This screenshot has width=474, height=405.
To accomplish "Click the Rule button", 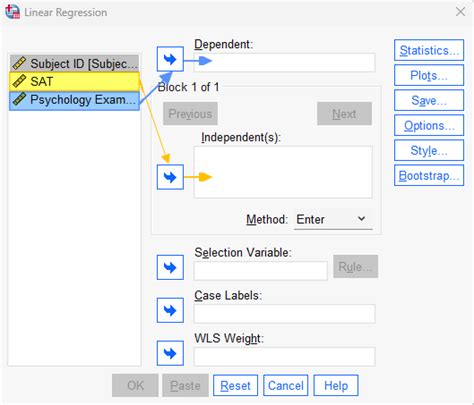I will pyautogui.click(x=355, y=267).
